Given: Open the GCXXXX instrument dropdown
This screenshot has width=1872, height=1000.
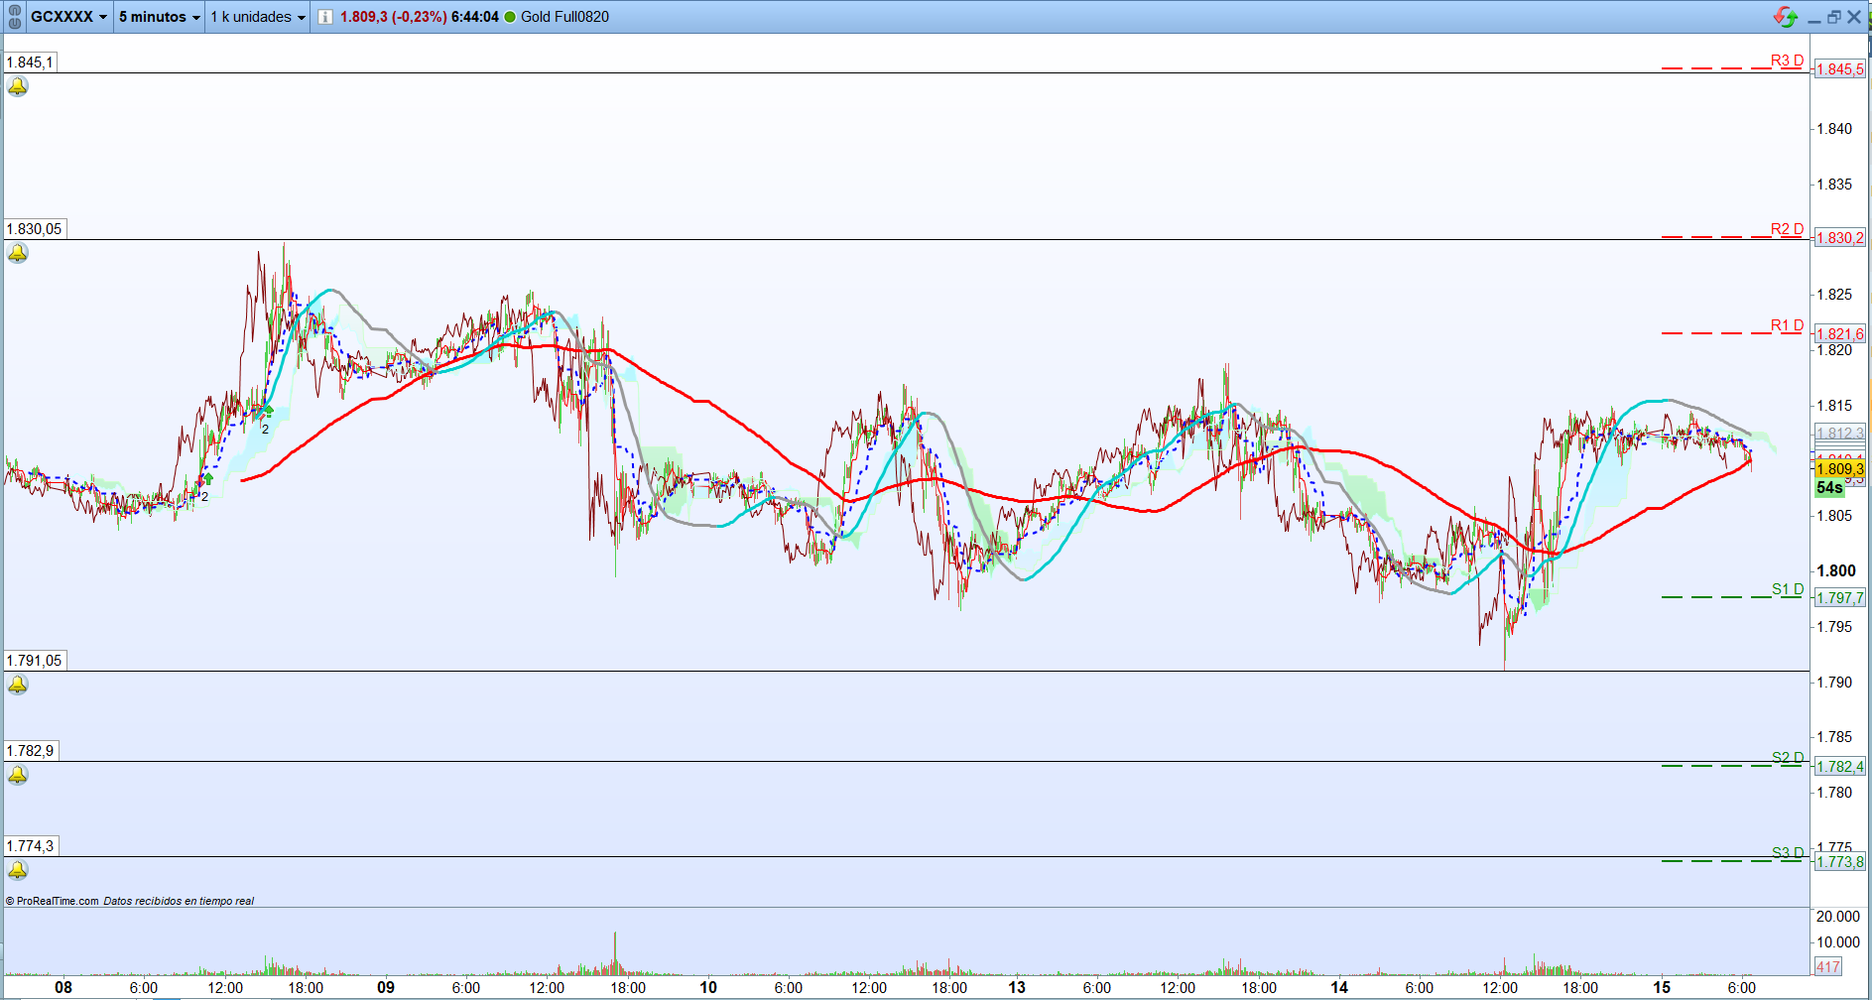Looking at the screenshot, I should click(68, 17).
